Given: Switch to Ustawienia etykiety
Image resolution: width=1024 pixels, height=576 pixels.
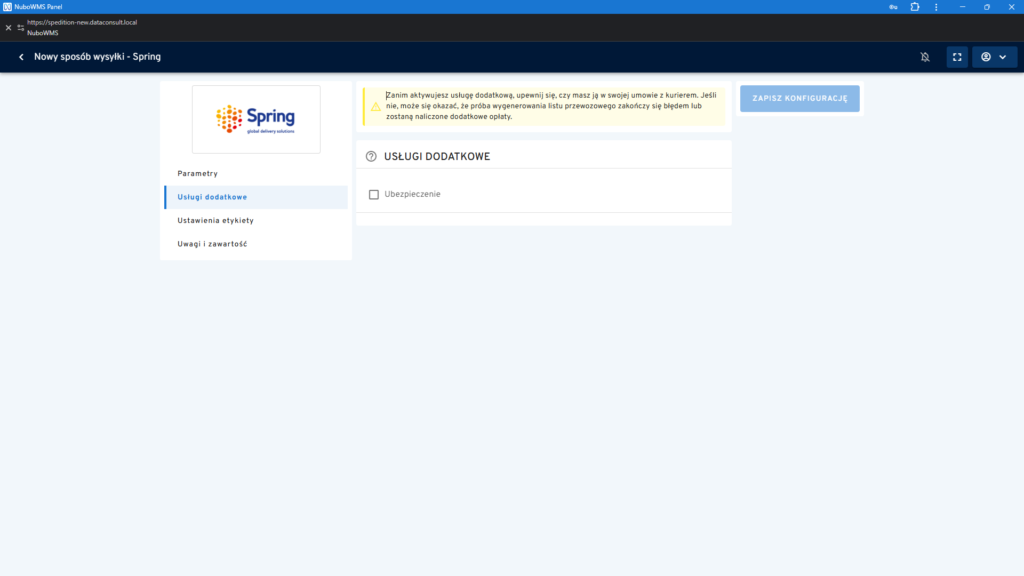Looking at the screenshot, I should (215, 220).
